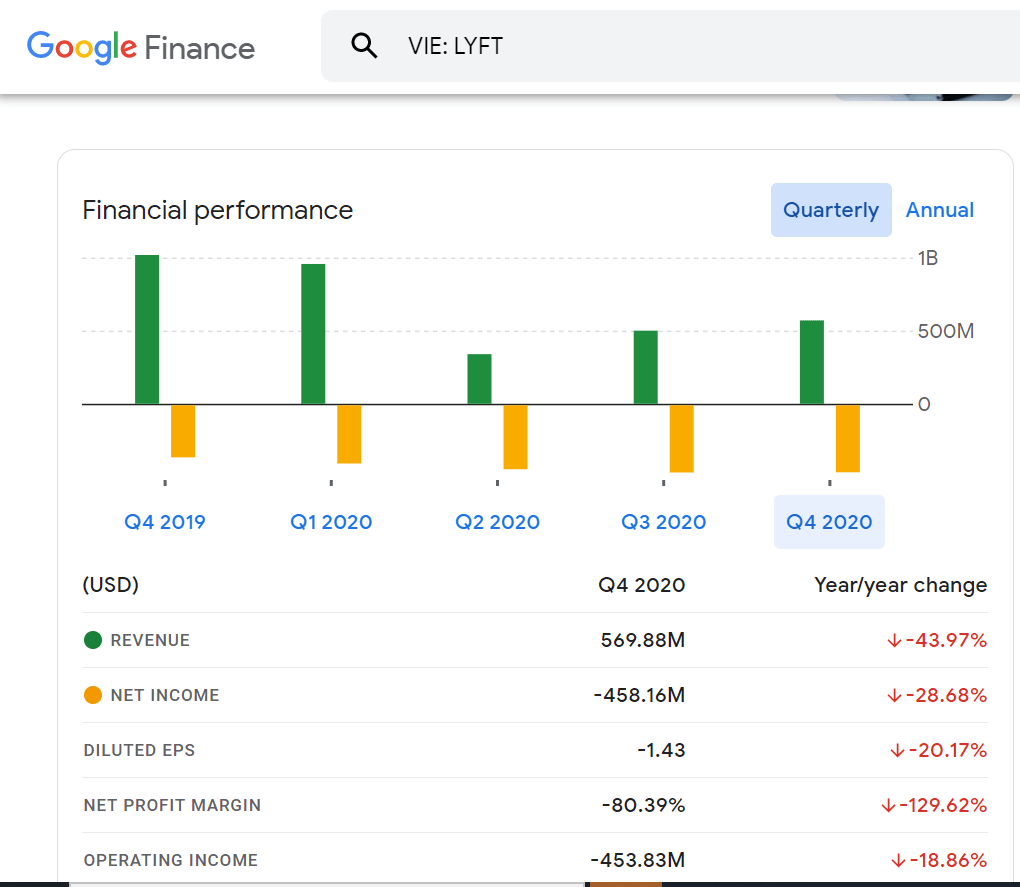Click the green Revenue legend dot
Viewport: 1020px width, 887px height.
93,640
